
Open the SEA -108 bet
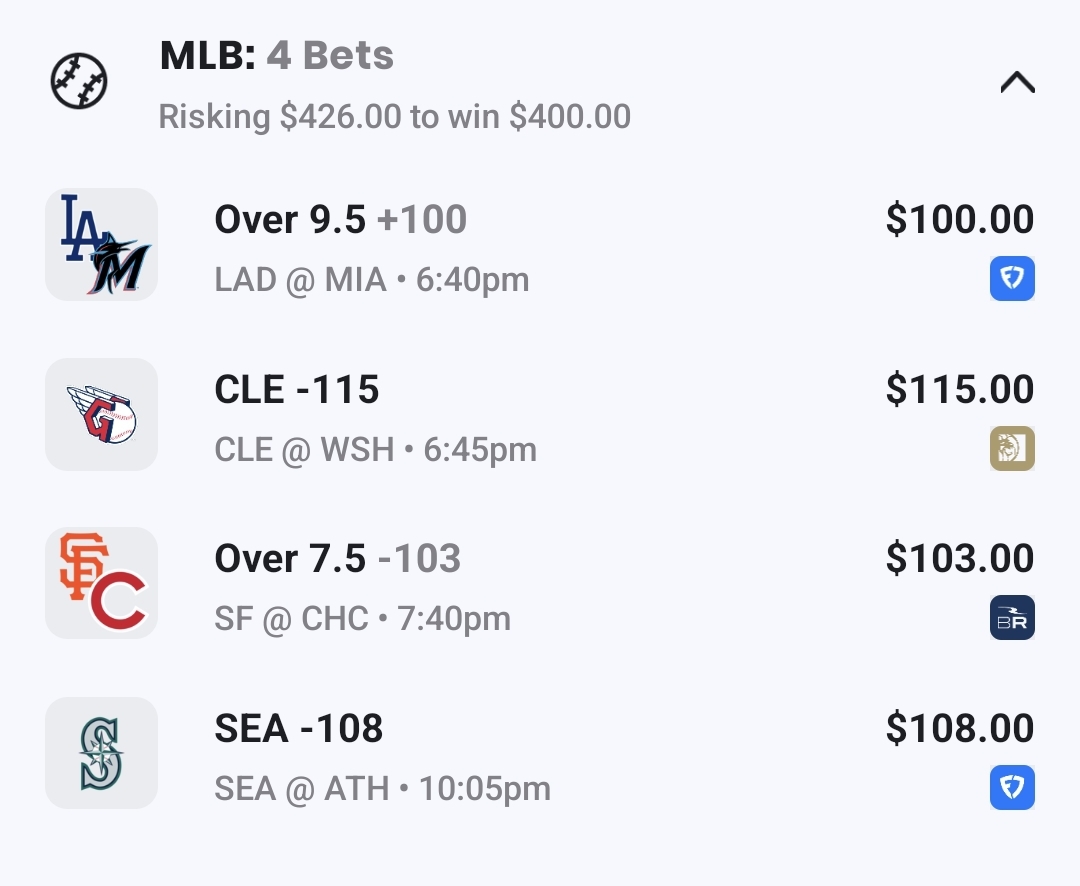(x=299, y=729)
